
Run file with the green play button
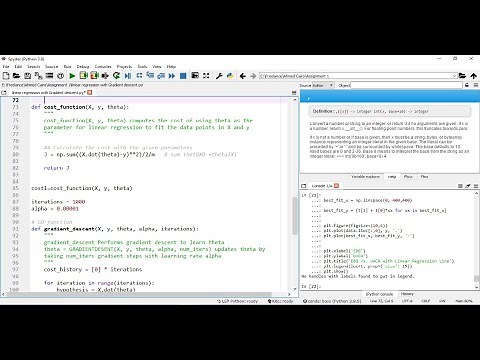(72, 76)
